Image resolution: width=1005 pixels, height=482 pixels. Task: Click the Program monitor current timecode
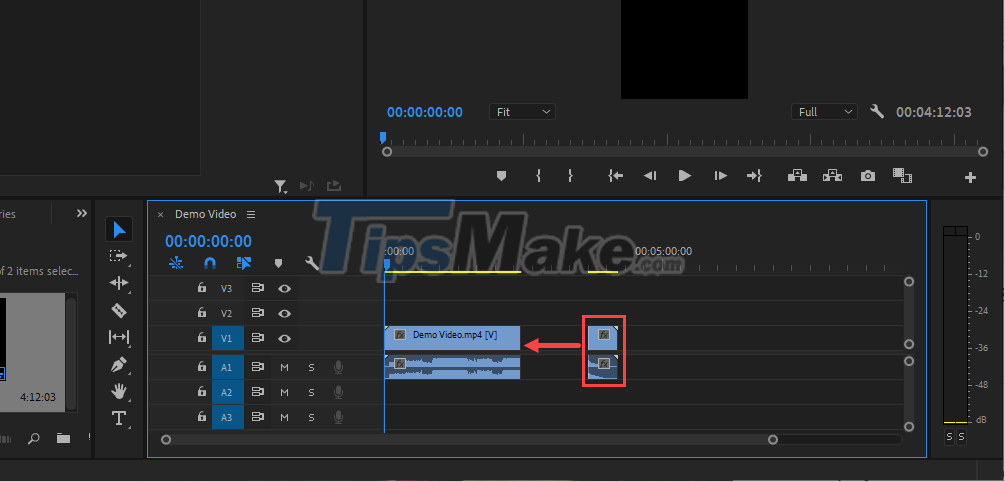click(425, 112)
